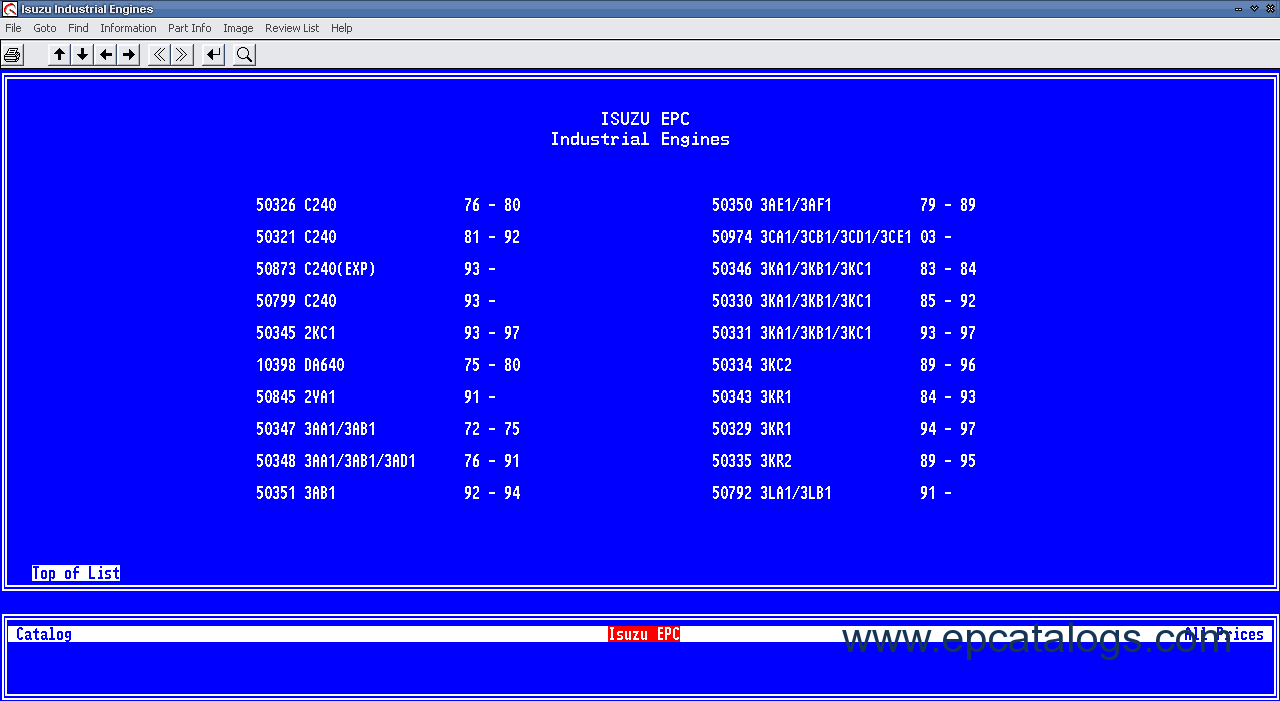The width and height of the screenshot is (1280, 701).
Task: Choose entry 50330 3KA1/3KB1/3KC1
Action: tap(844, 301)
